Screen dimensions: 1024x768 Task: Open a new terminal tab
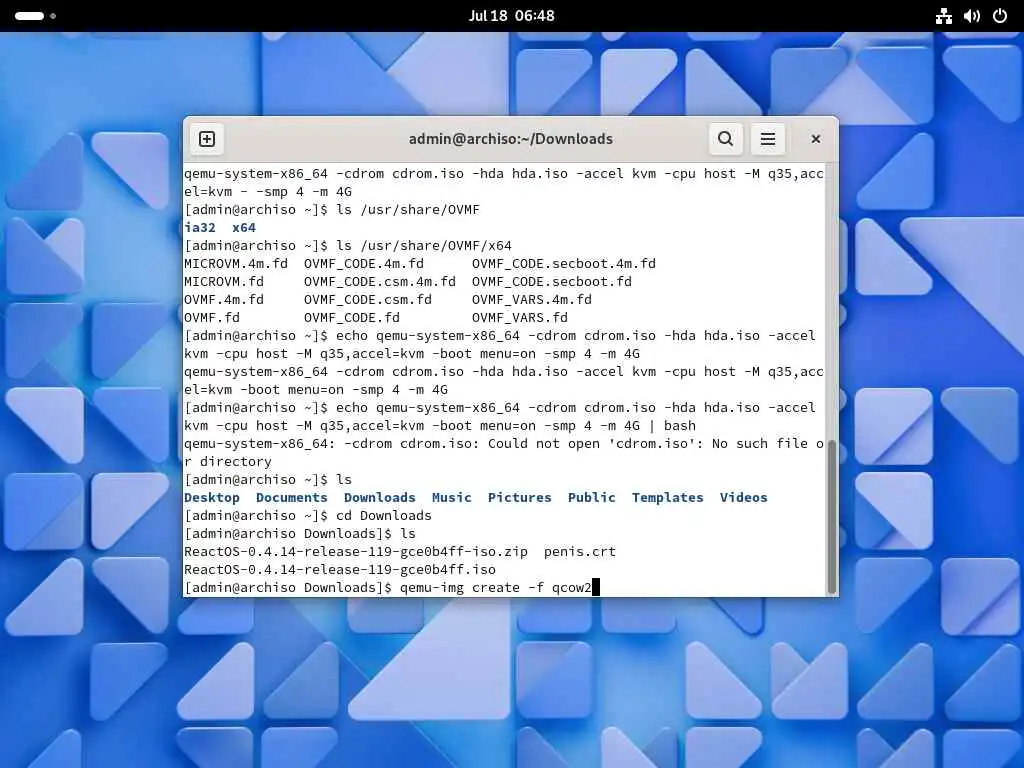(207, 139)
